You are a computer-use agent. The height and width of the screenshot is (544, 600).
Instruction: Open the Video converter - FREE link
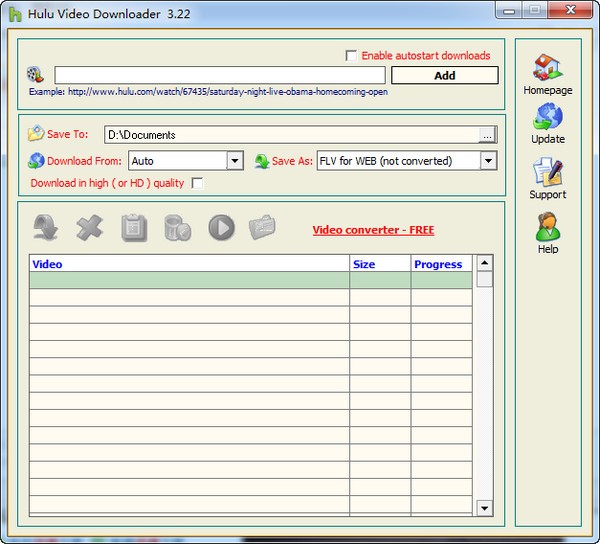(373, 230)
